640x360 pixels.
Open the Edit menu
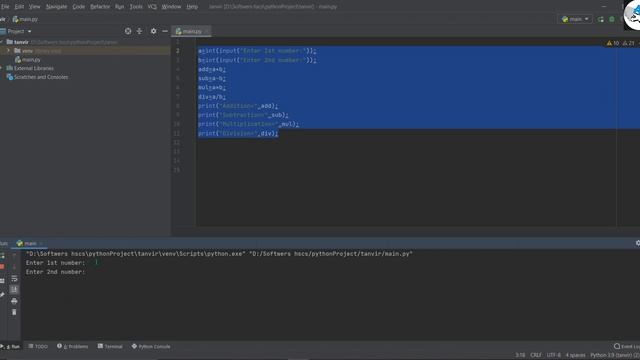(x=19, y=7)
